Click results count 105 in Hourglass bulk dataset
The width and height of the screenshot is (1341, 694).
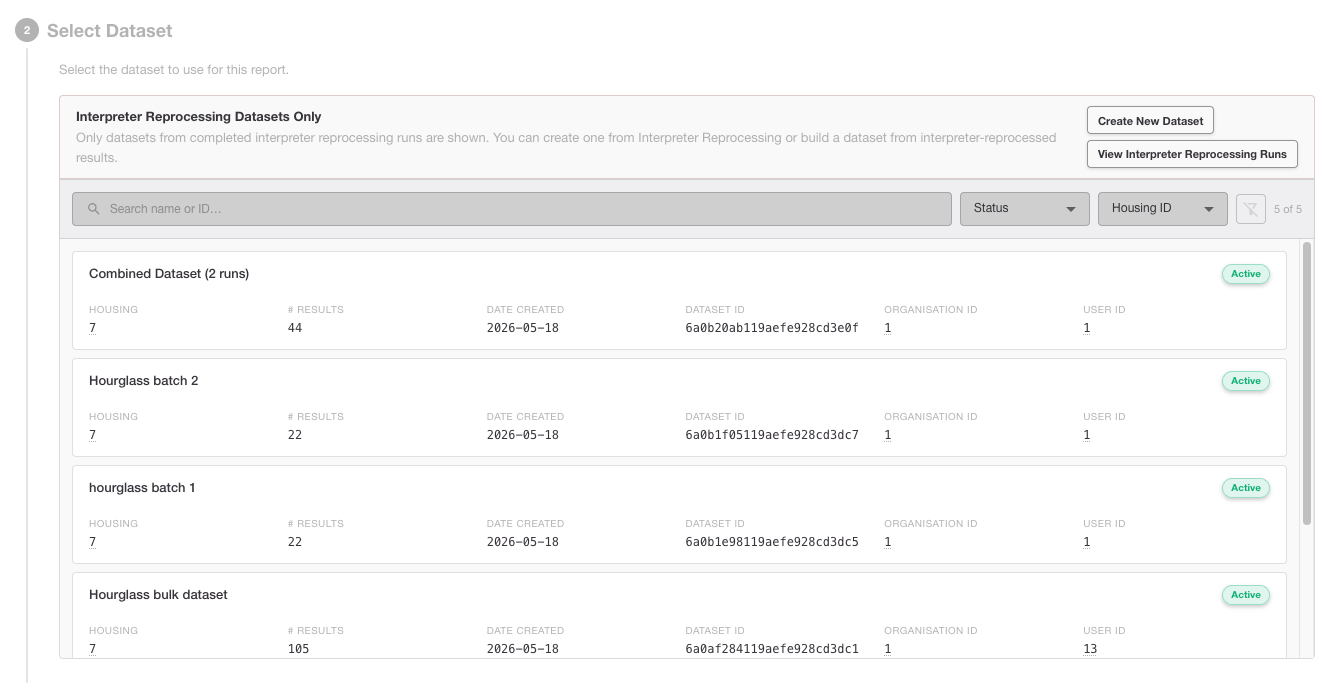pos(298,649)
